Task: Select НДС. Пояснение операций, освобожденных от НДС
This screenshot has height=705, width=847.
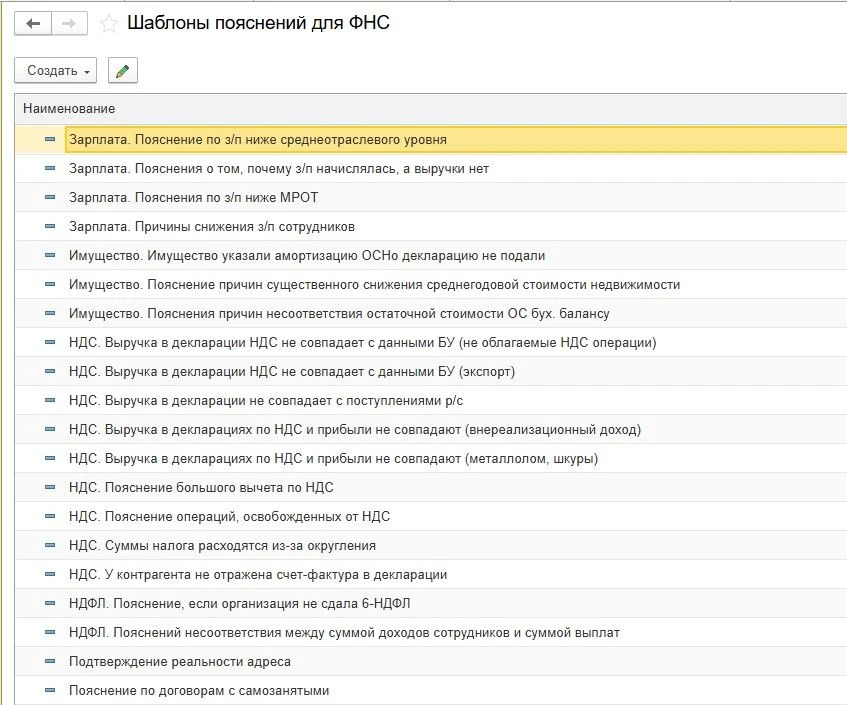Action: tap(229, 517)
